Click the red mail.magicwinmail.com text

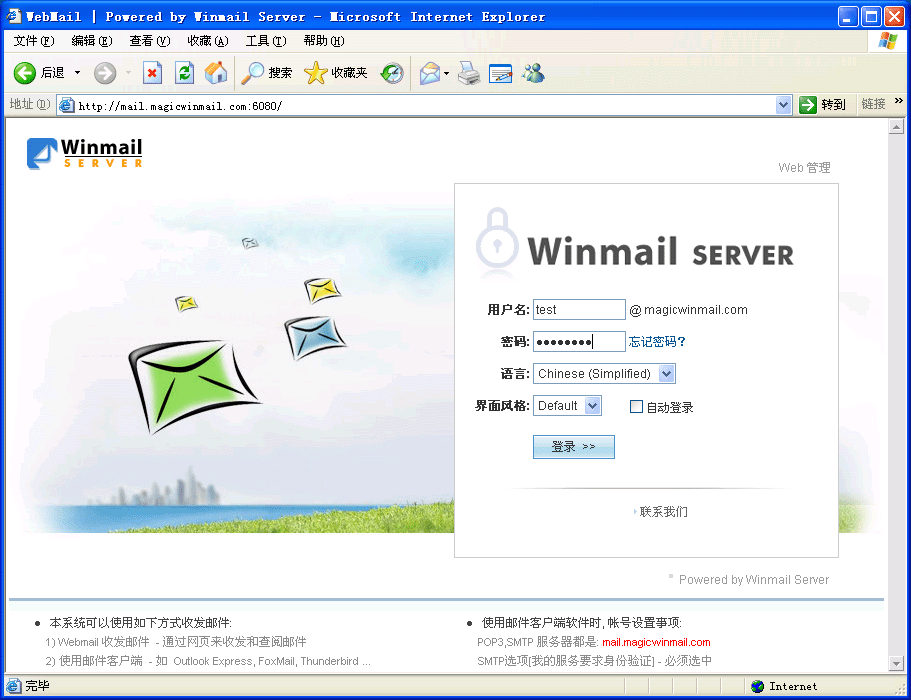[656, 642]
